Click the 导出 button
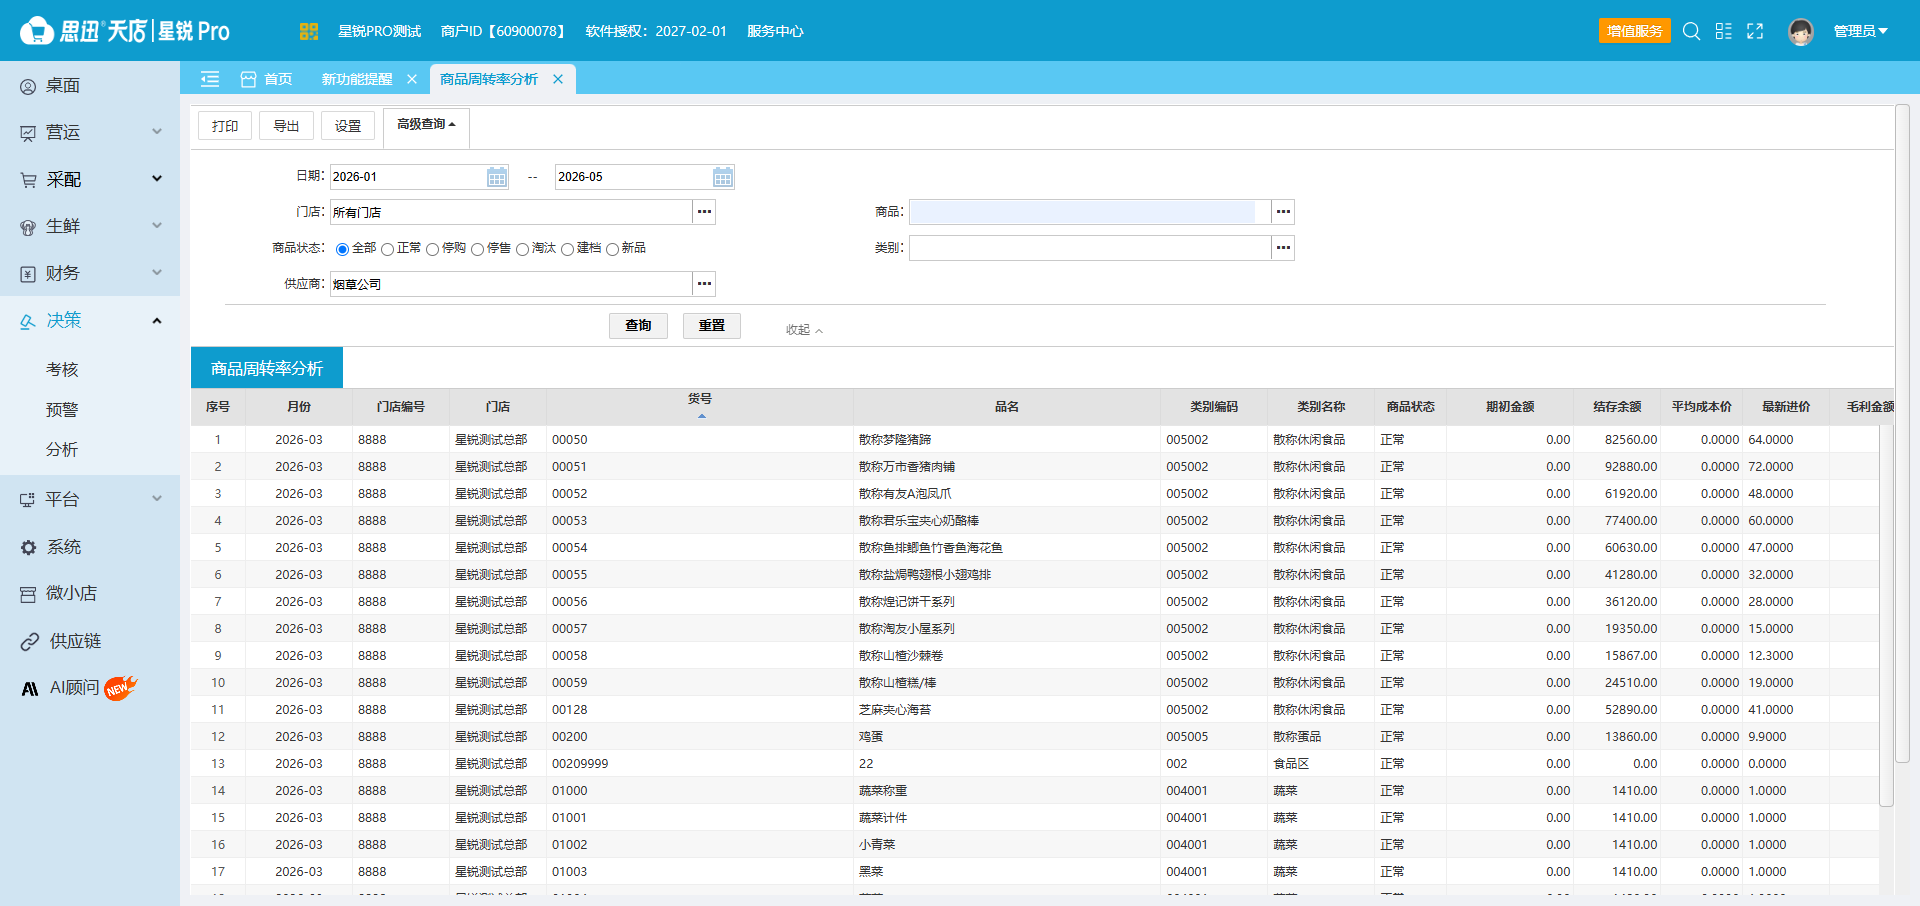The image size is (1920, 906). click(286, 126)
